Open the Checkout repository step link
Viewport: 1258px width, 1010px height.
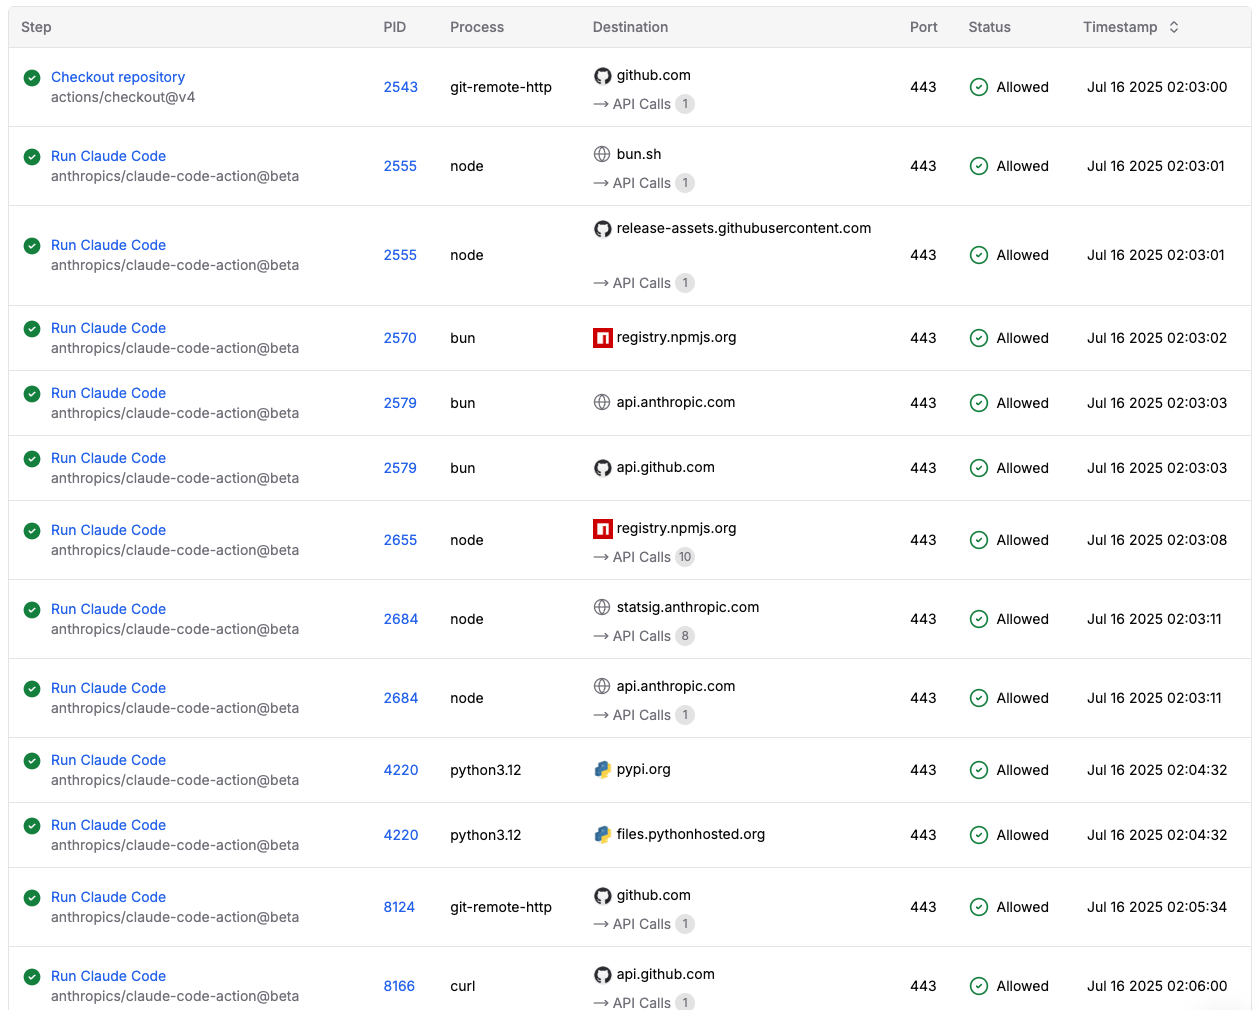point(118,77)
